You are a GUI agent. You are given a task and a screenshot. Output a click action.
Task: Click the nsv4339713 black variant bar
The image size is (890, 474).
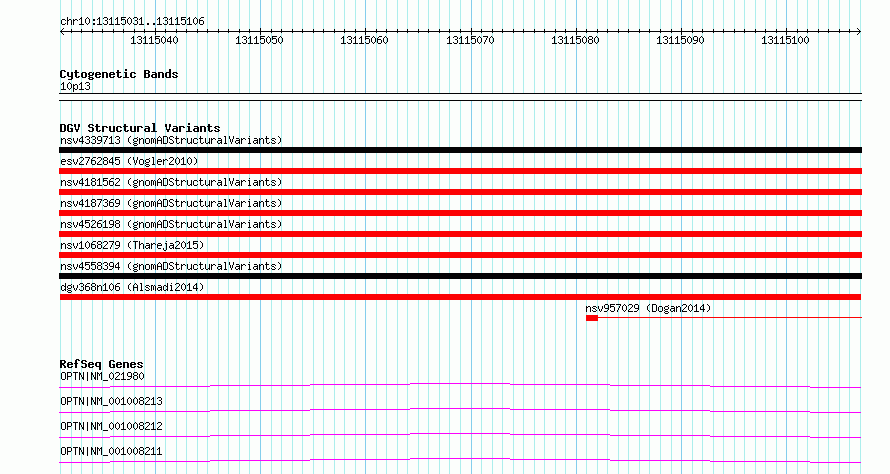tap(460, 150)
